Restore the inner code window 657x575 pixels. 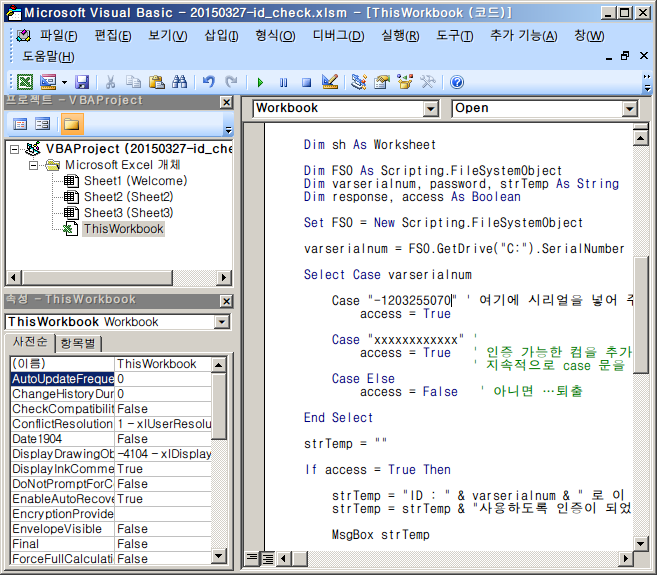tap(625, 56)
